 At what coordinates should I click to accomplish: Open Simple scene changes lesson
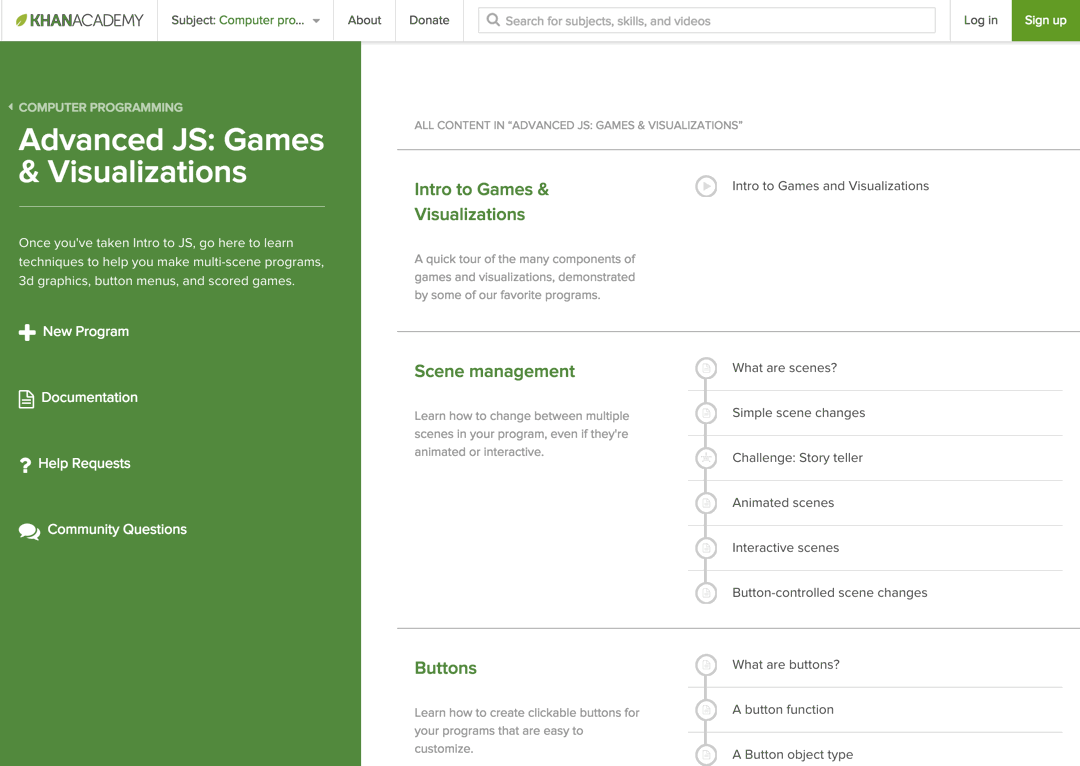pyautogui.click(x=798, y=413)
